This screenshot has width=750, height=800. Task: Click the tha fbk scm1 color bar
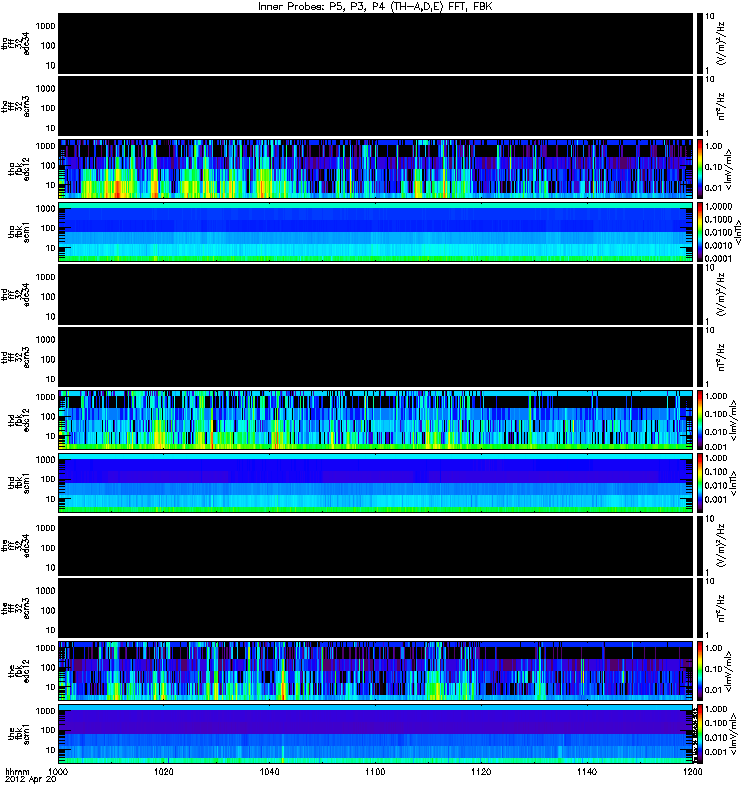[x=699, y=232]
